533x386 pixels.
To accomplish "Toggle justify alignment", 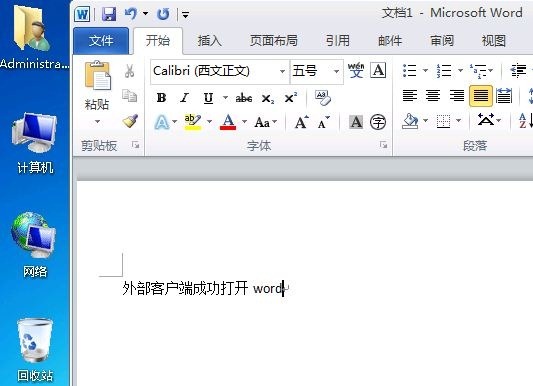I will pyautogui.click(x=481, y=96).
